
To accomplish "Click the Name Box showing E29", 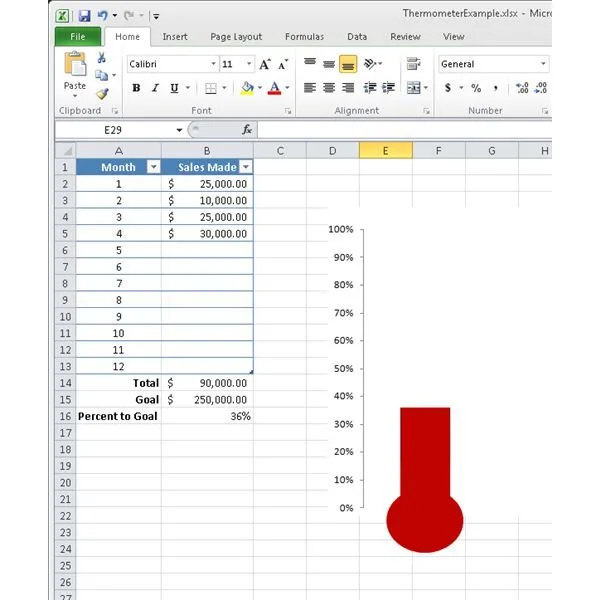I will point(115,130).
